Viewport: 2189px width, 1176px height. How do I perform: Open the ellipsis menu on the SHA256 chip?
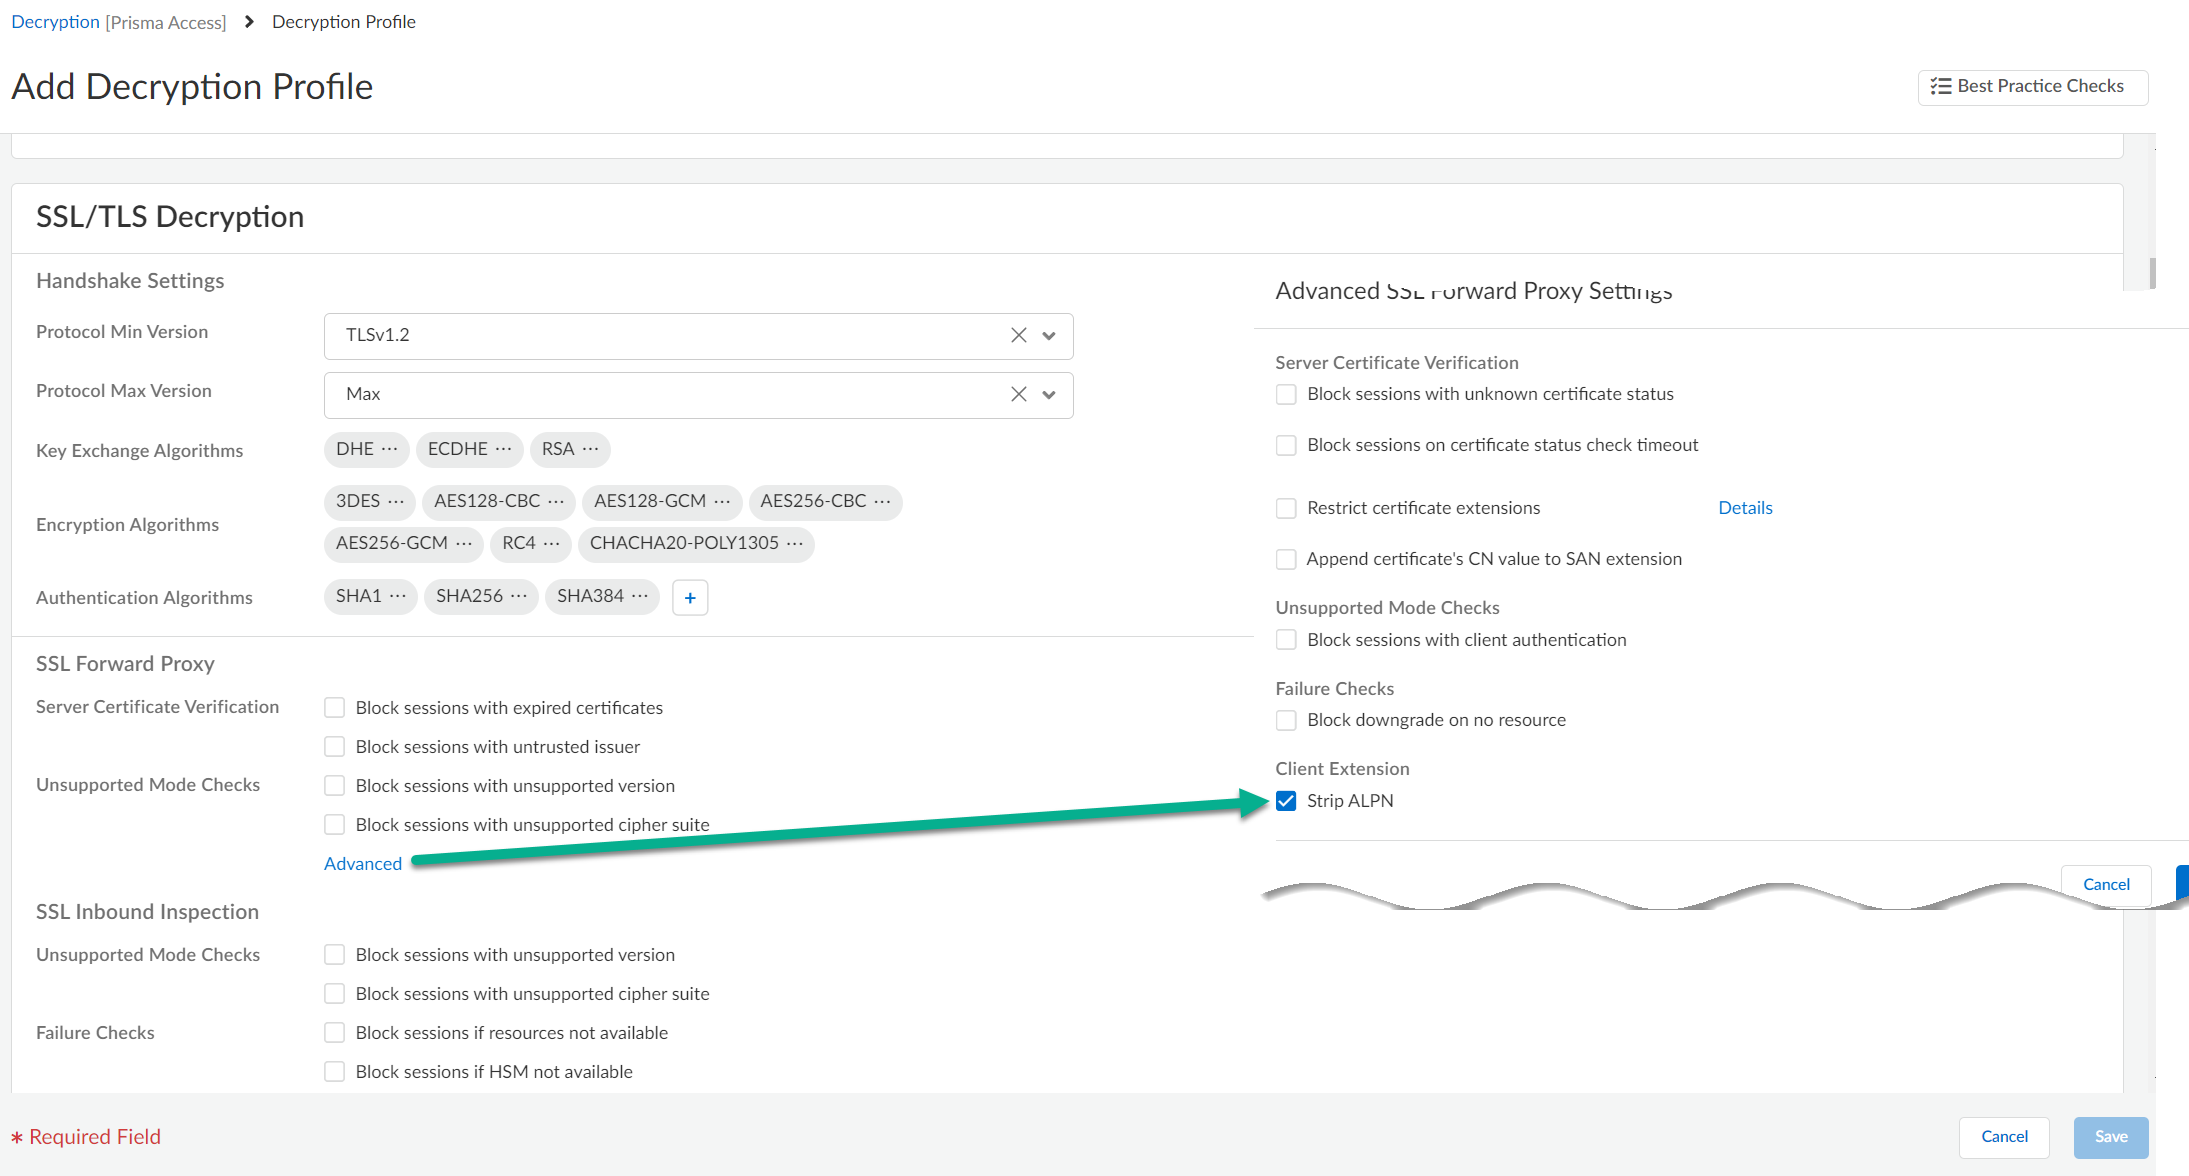(519, 596)
